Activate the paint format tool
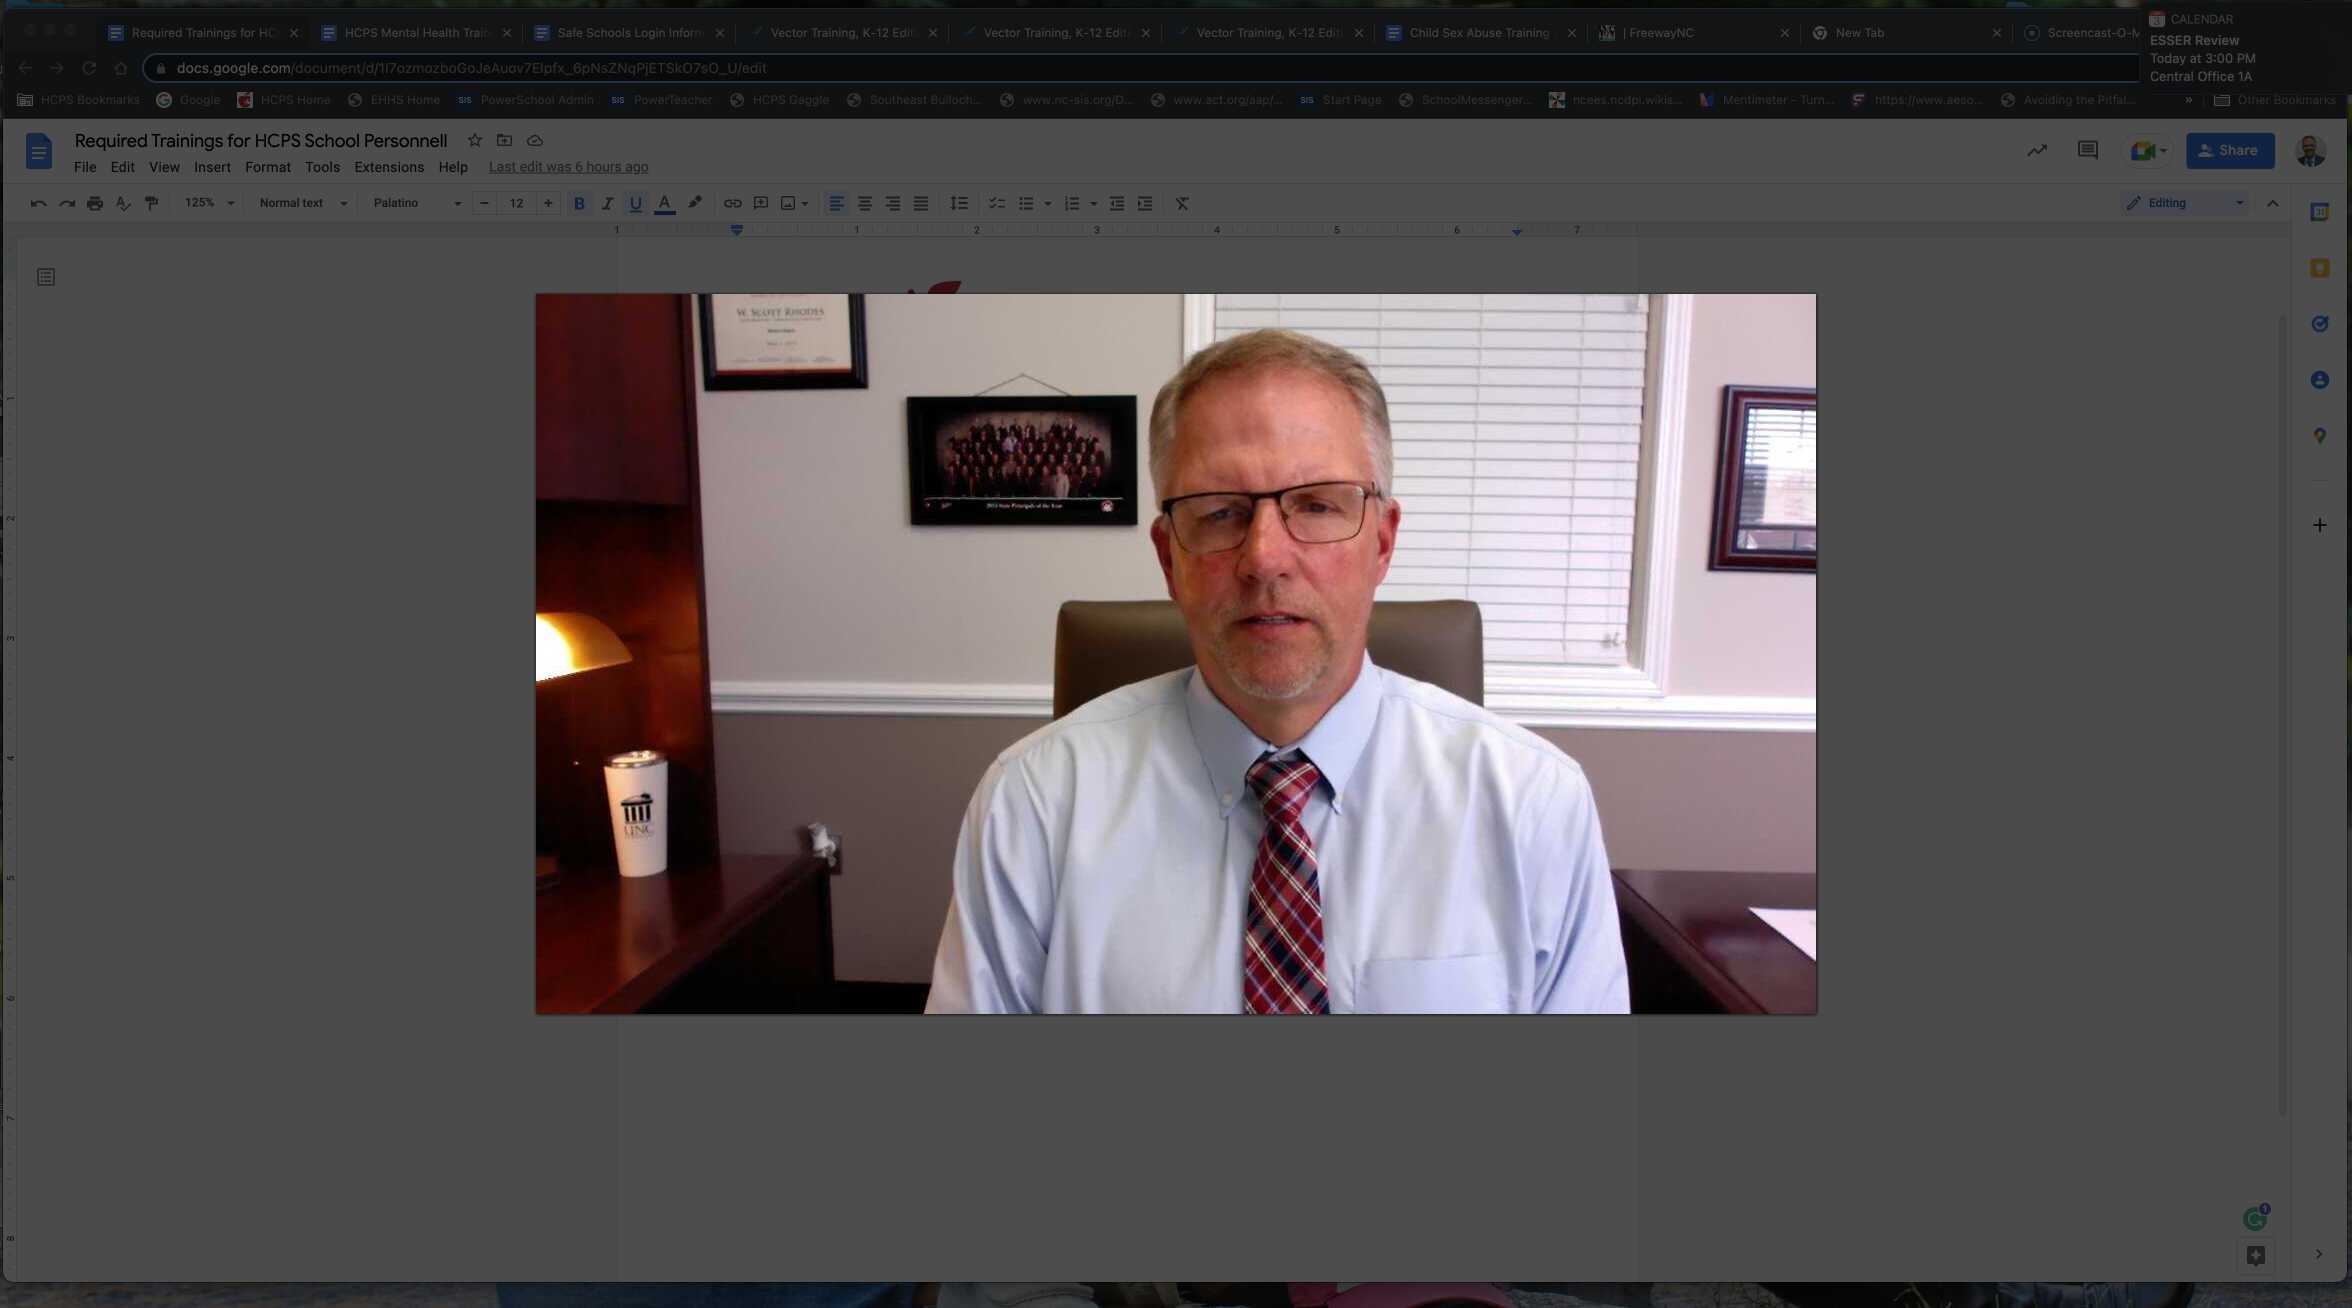Screen dimensions: 2352x1308 (x=152, y=203)
